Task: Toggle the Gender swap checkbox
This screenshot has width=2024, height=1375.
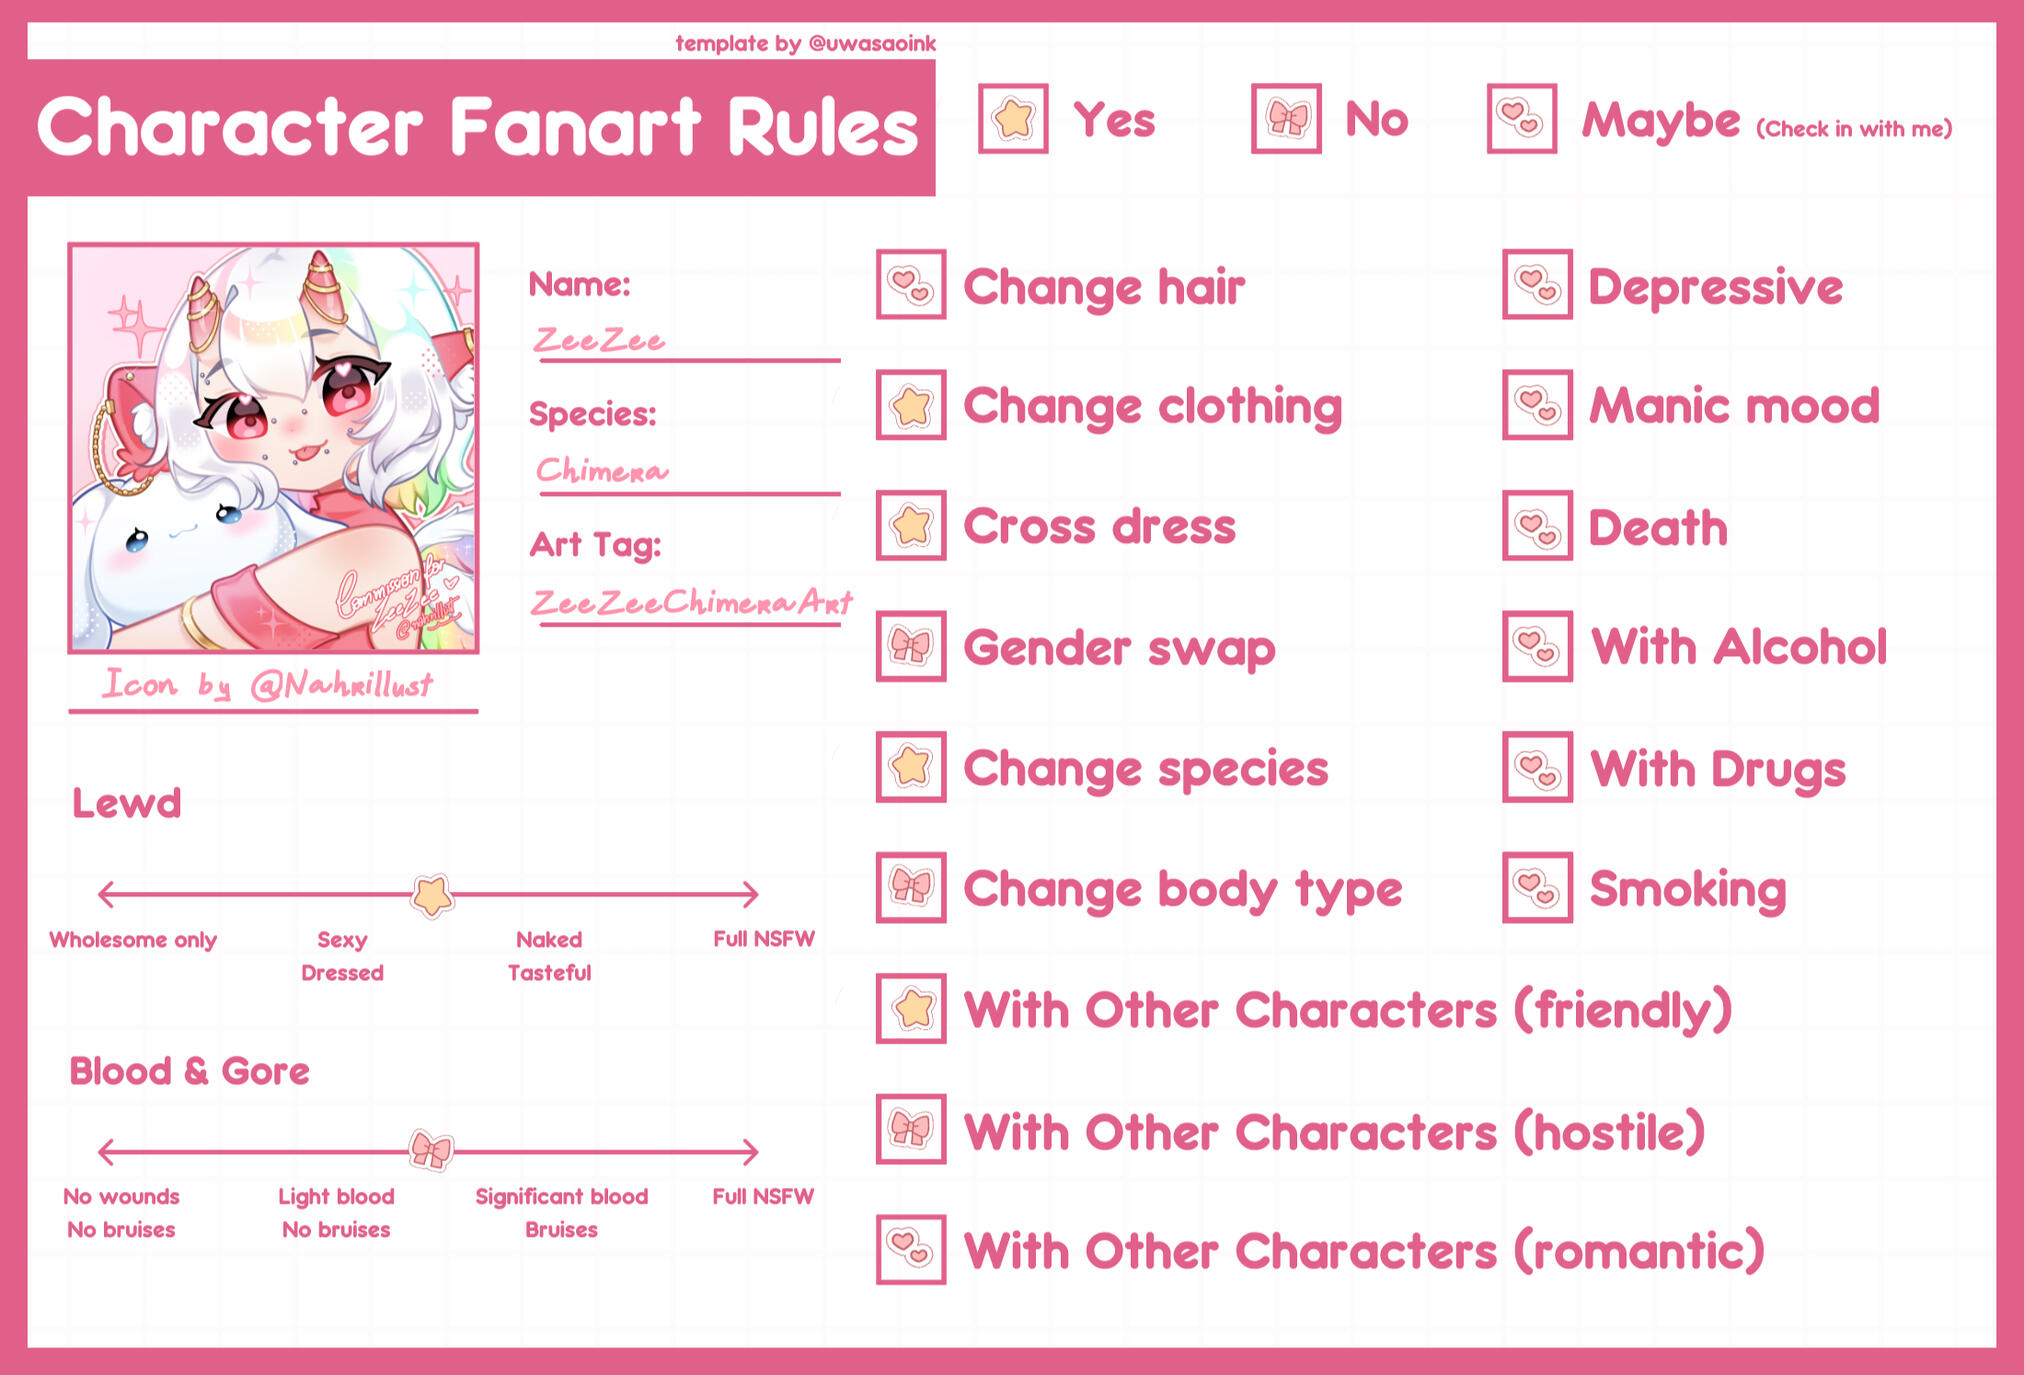Action: pos(911,646)
